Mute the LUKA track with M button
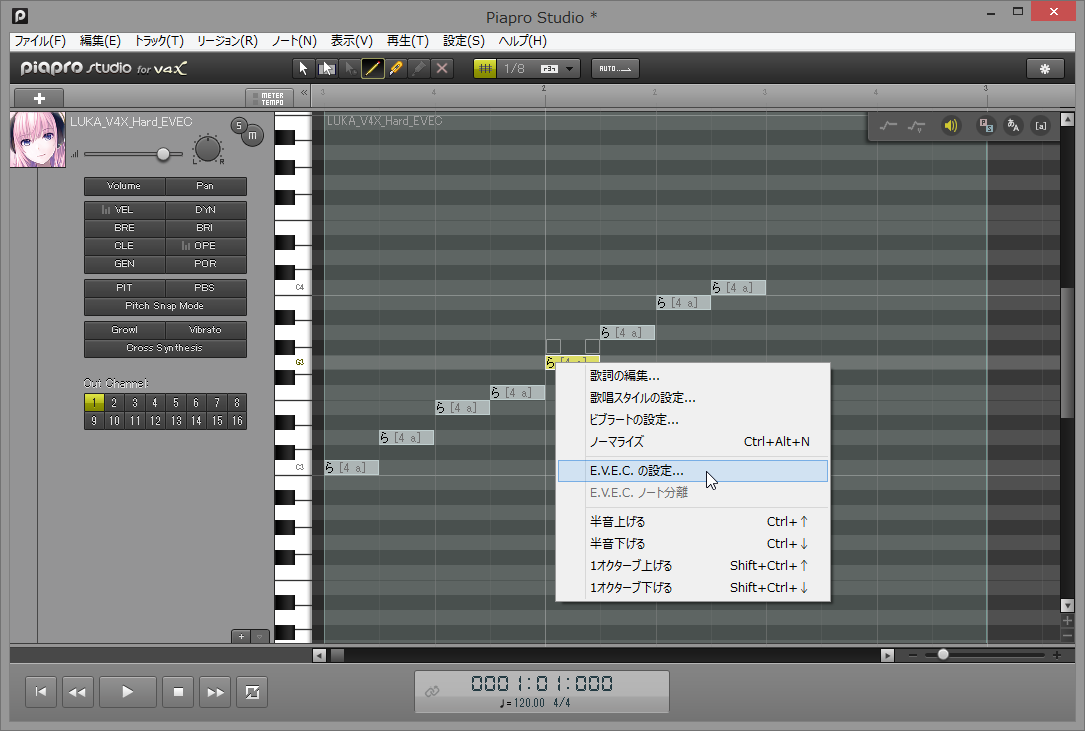This screenshot has width=1085, height=731. coord(253,136)
